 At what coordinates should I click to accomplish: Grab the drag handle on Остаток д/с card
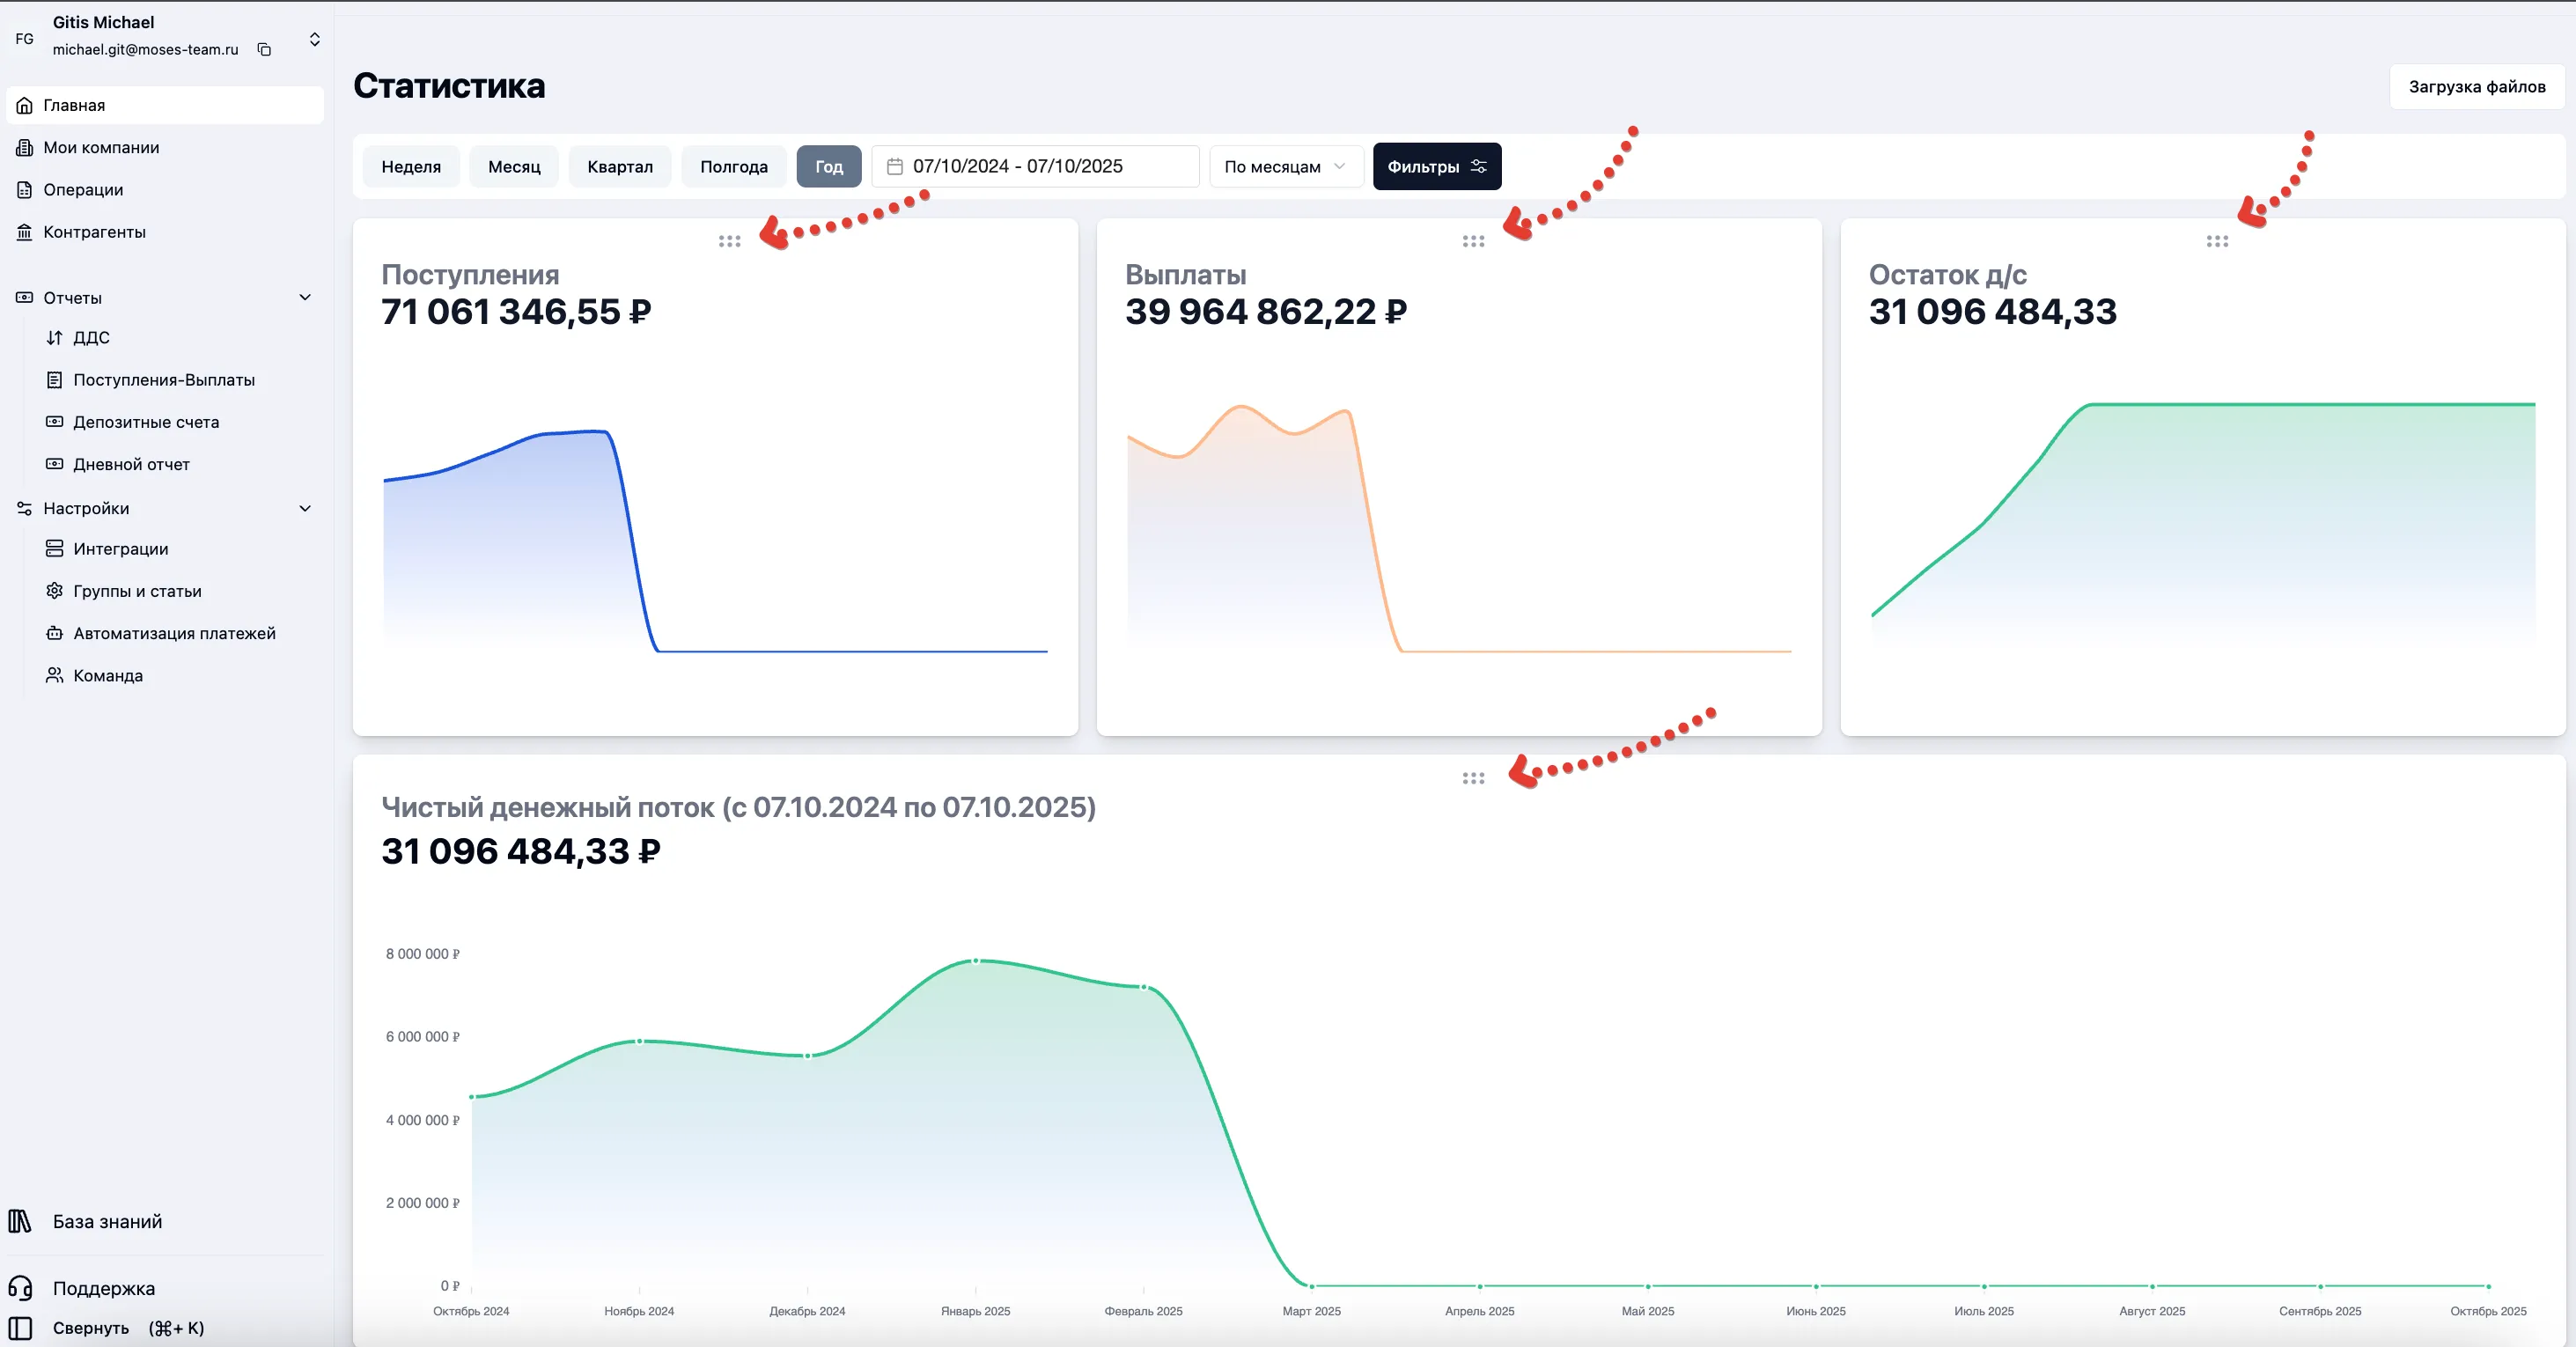[x=2217, y=241]
